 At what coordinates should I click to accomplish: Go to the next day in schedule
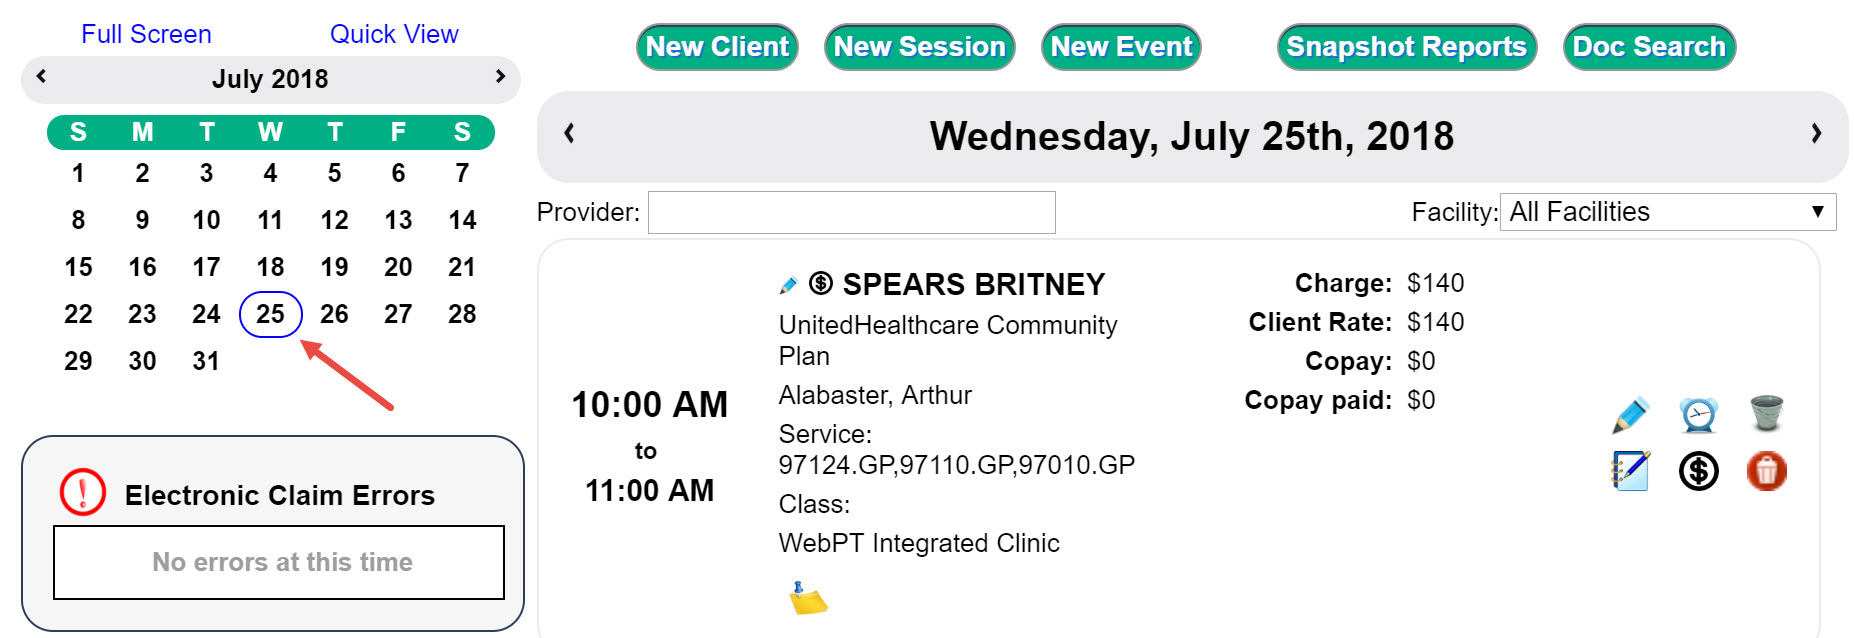1816,133
